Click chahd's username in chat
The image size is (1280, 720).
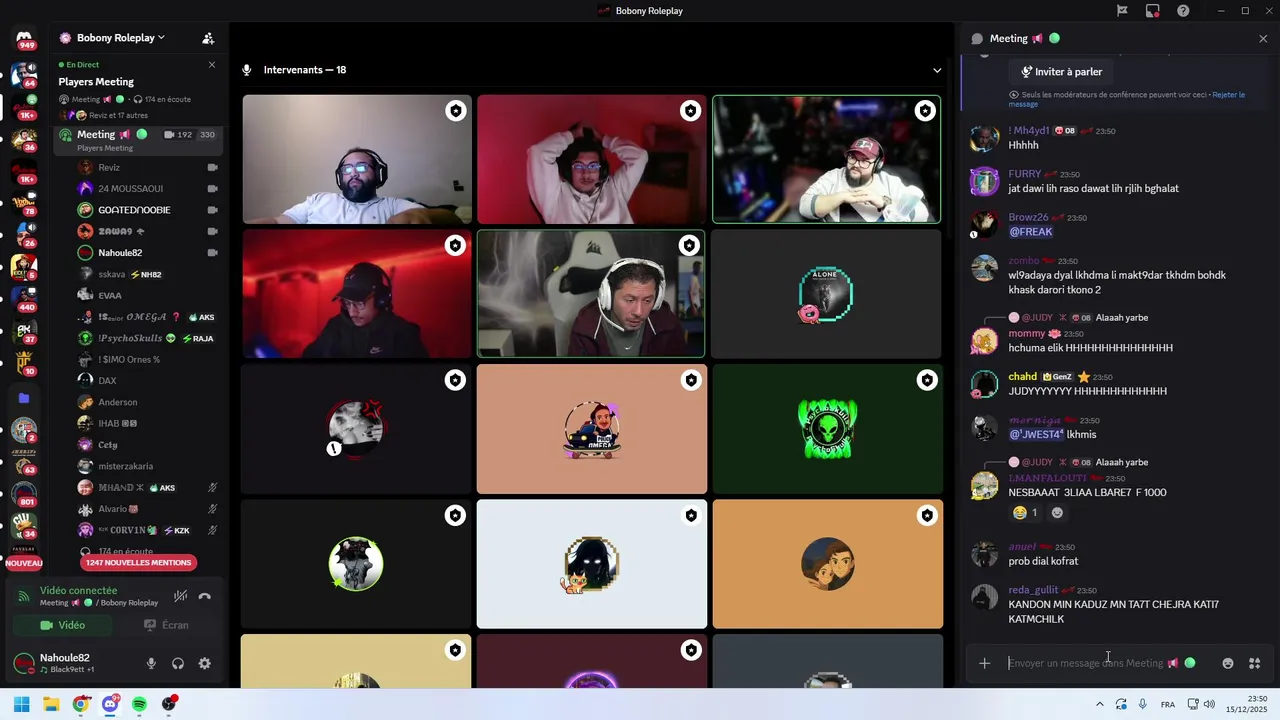click(1022, 377)
